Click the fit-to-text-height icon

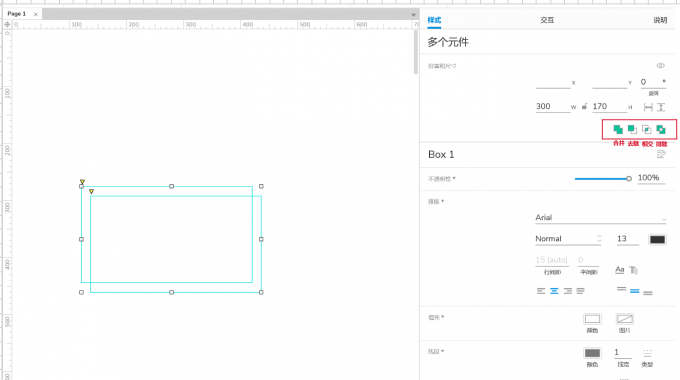[x=661, y=107]
